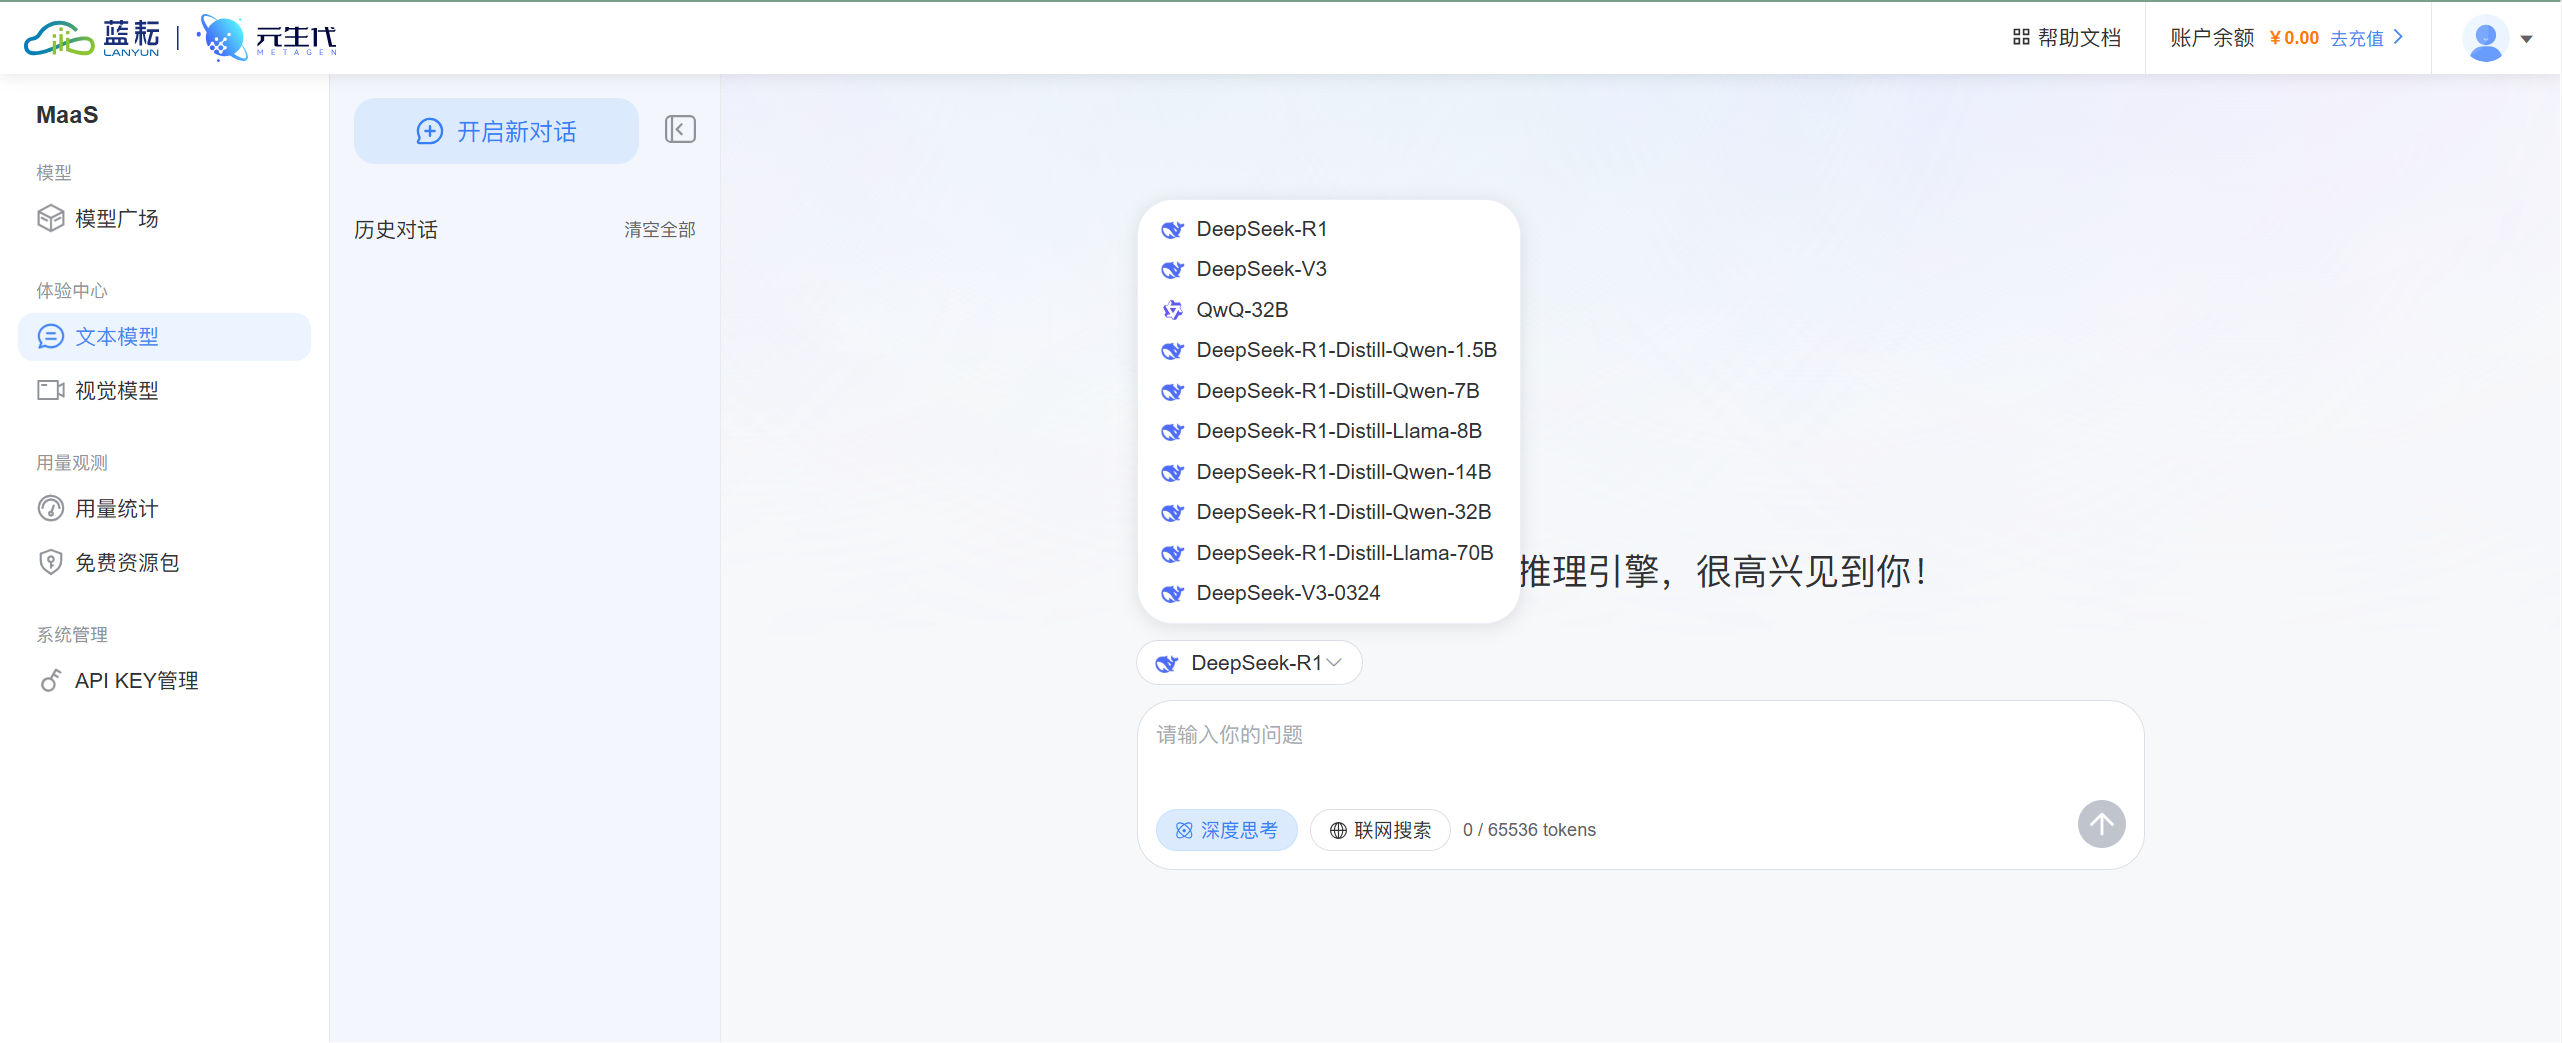This screenshot has width=2562, height=1043.
Task: Start a new conversation with 开启新对话
Action: pos(496,131)
